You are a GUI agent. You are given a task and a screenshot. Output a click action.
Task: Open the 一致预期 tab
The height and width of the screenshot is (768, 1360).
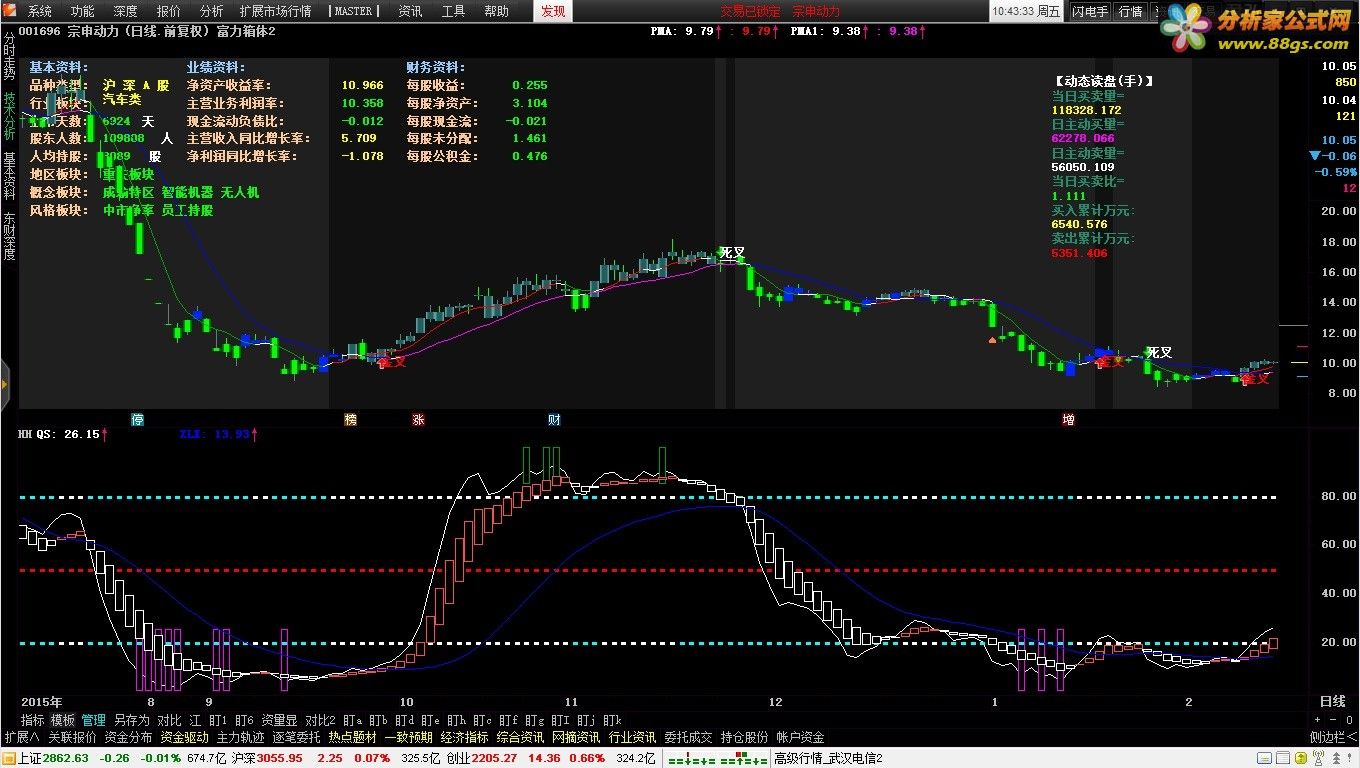(408, 737)
